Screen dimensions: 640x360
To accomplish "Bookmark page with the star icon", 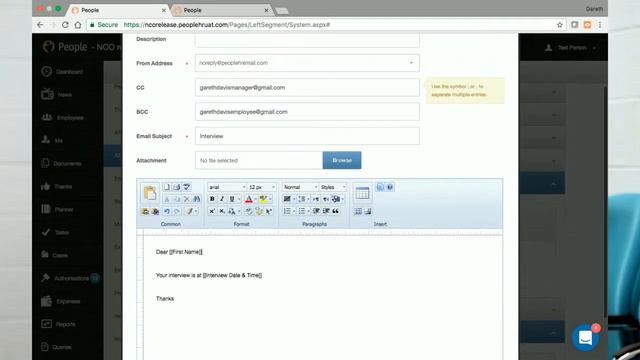I will click(x=560, y=25).
